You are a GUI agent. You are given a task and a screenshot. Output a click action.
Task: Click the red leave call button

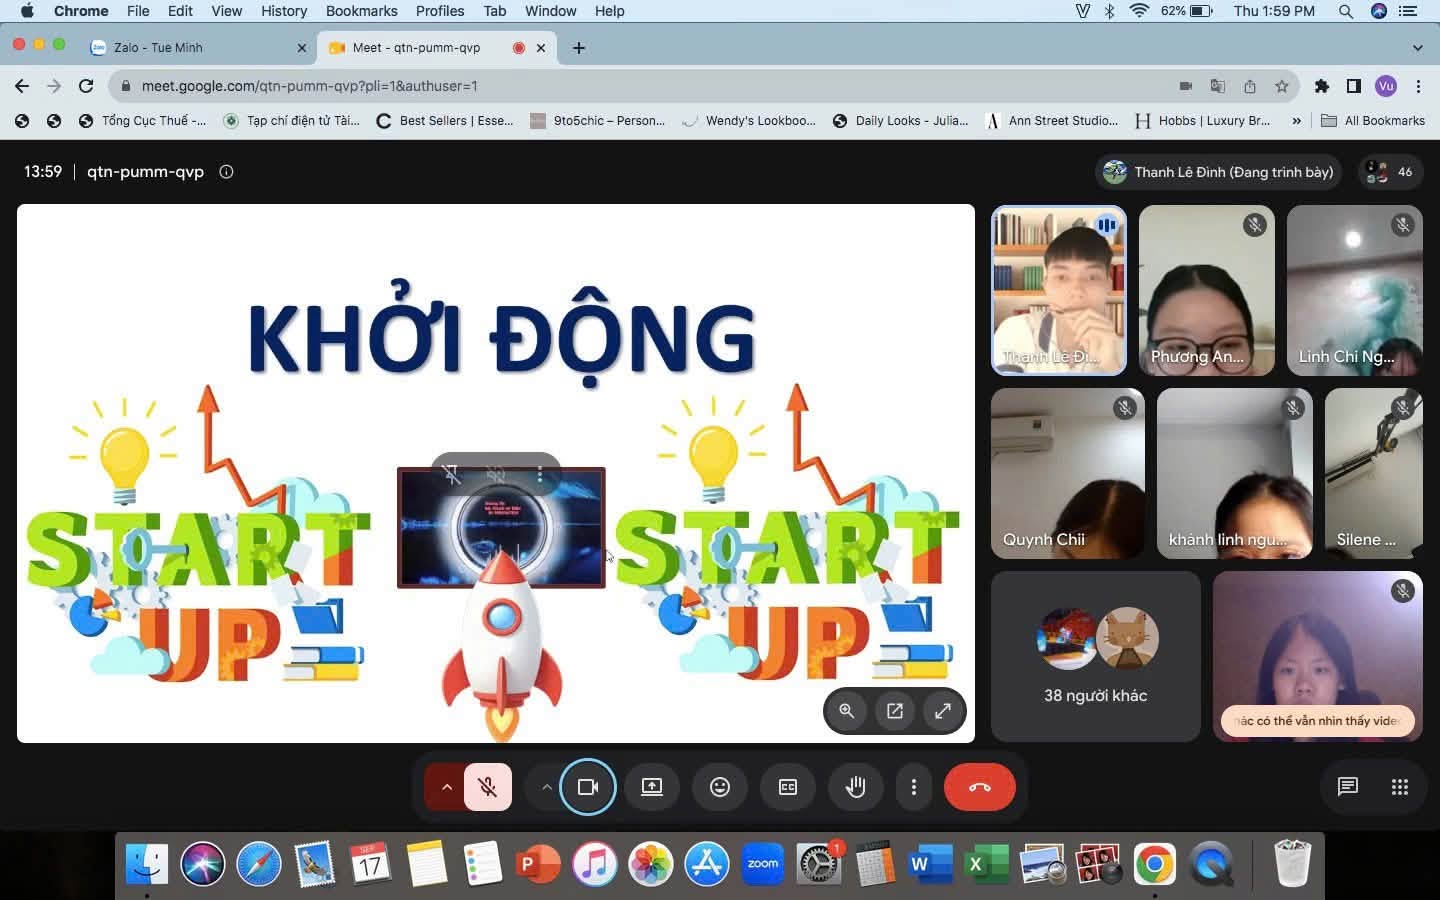pyautogui.click(x=979, y=787)
